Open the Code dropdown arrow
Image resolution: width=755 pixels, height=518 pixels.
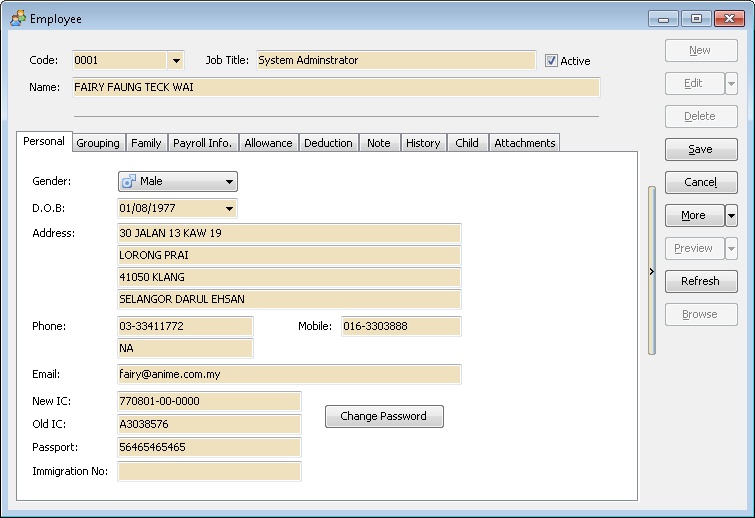coord(176,61)
